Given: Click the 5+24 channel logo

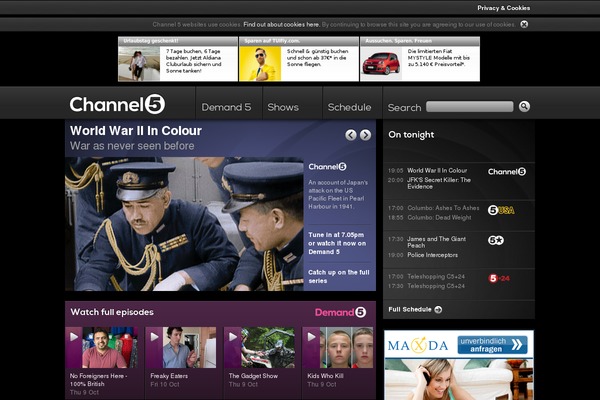Looking at the screenshot, I should tap(499, 278).
